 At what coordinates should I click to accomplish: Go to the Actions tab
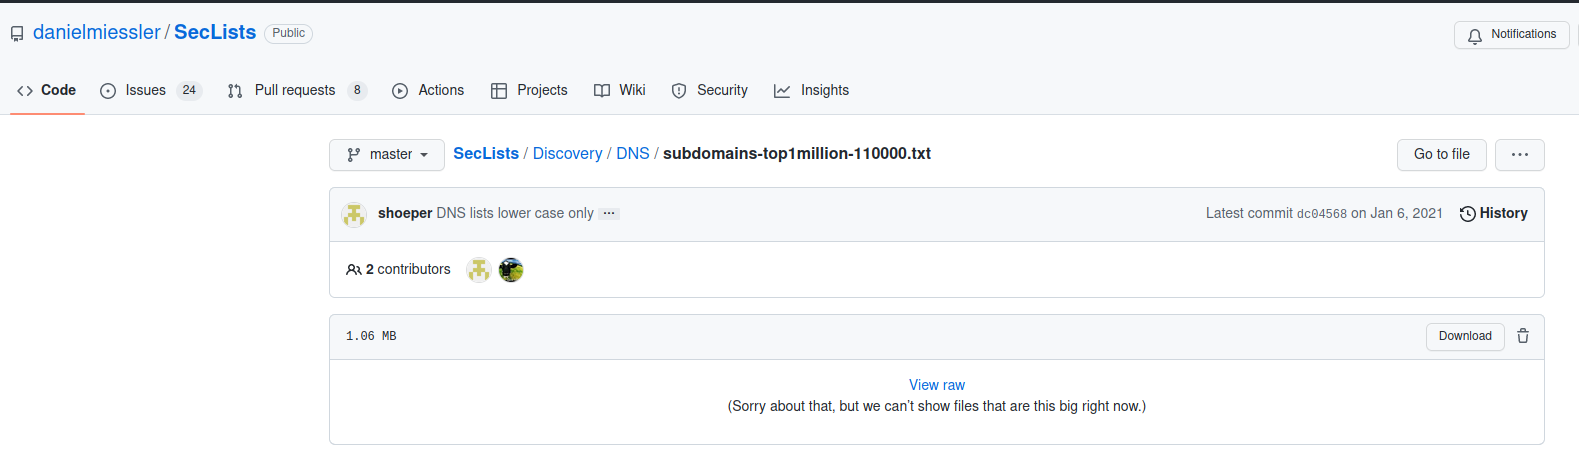(428, 90)
